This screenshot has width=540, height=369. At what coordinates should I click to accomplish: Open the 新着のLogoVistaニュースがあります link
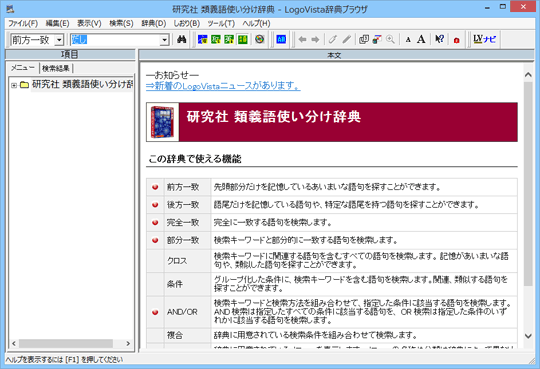pyautogui.click(x=223, y=86)
